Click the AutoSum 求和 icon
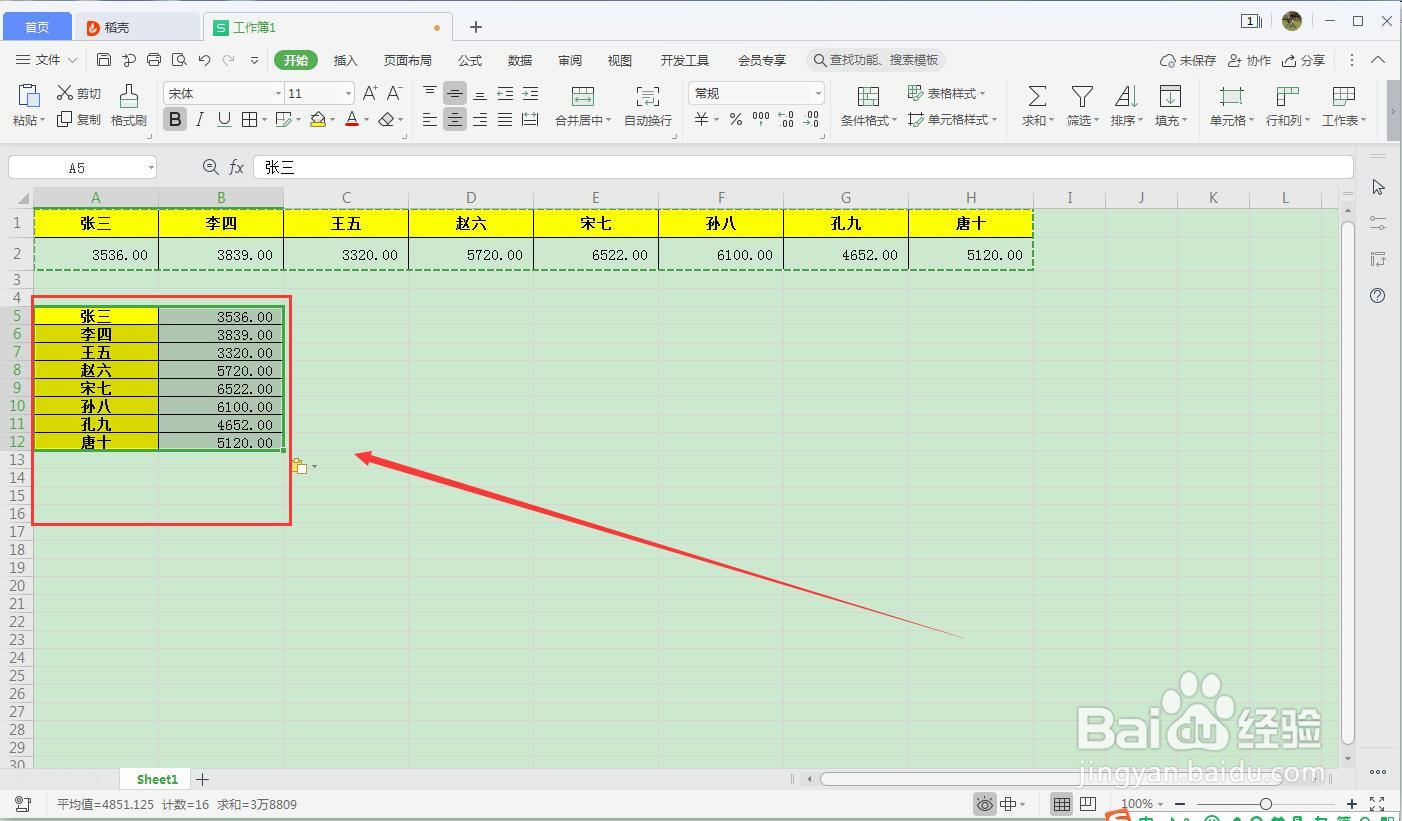Viewport: 1402px width, 821px height. (1037, 96)
